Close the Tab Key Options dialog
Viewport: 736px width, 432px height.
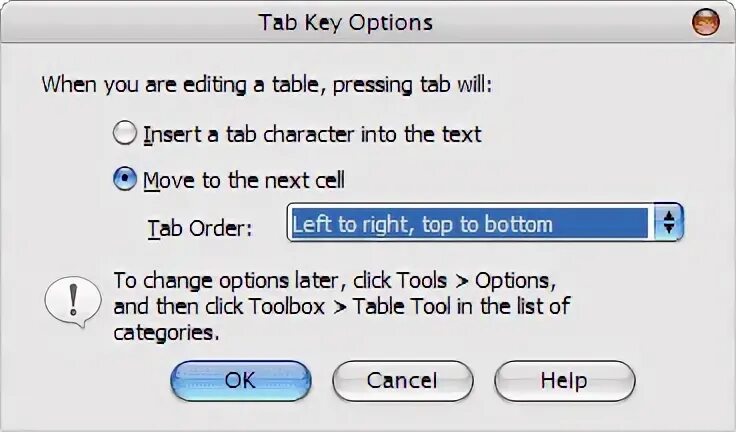705,22
